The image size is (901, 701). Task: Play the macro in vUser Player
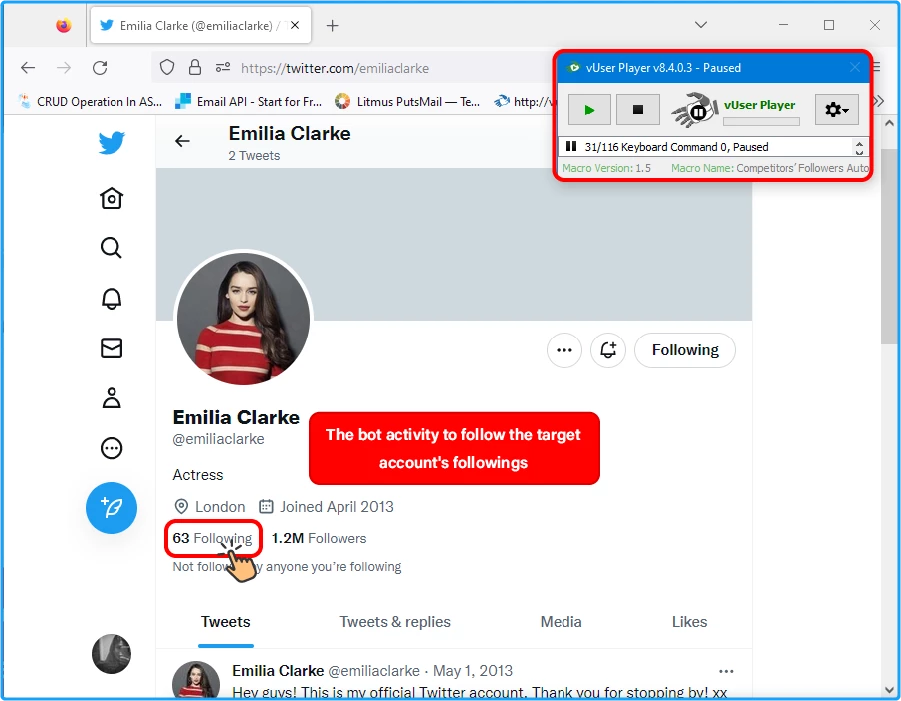589,110
